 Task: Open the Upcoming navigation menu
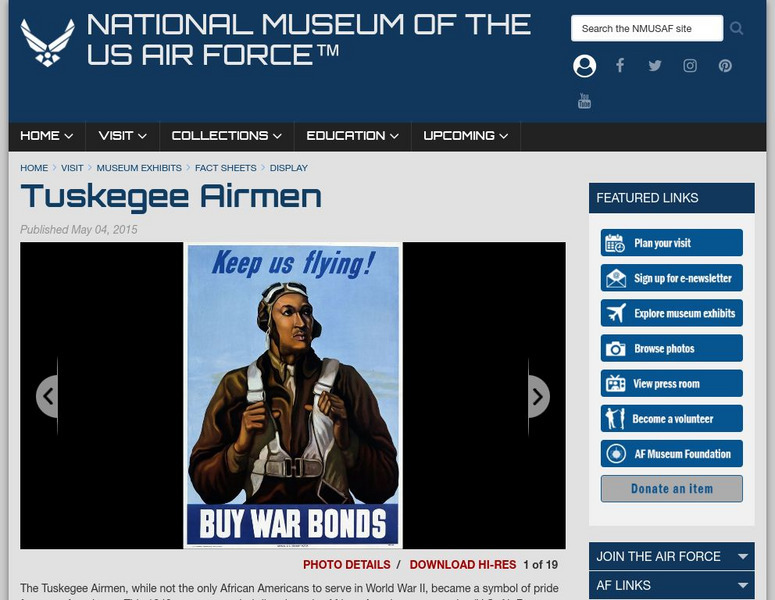click(x=466, y=136)
